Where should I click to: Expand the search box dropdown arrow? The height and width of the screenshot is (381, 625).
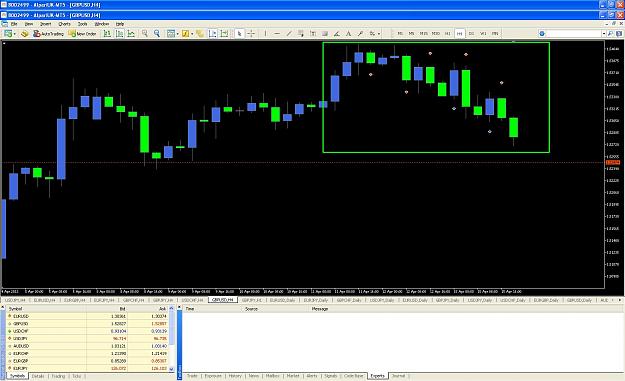[604, 34]
